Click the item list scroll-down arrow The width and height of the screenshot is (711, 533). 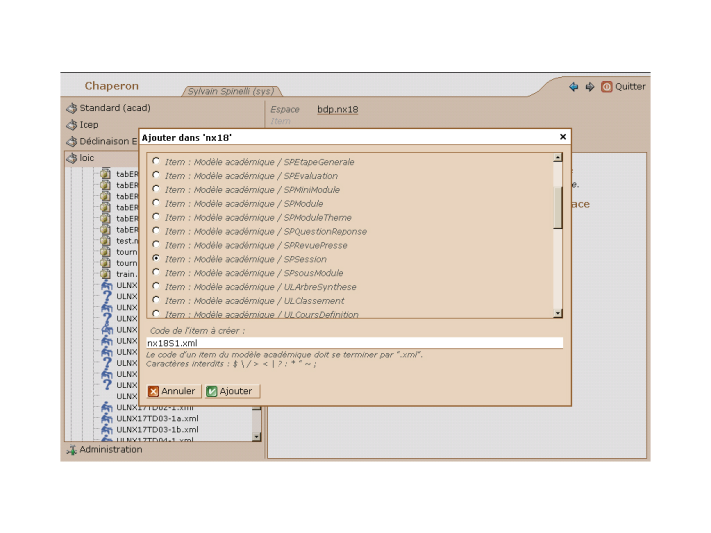558,313
